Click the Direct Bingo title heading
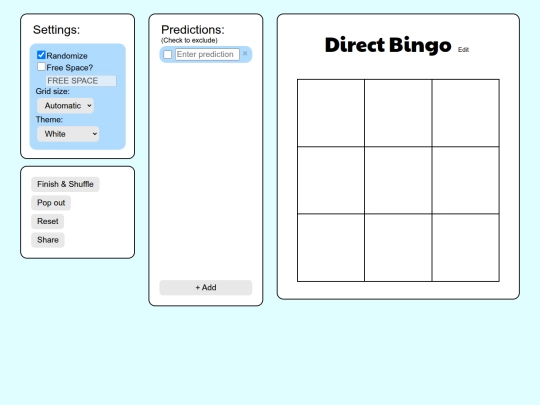Screen dimensions: 540x405 388,45
